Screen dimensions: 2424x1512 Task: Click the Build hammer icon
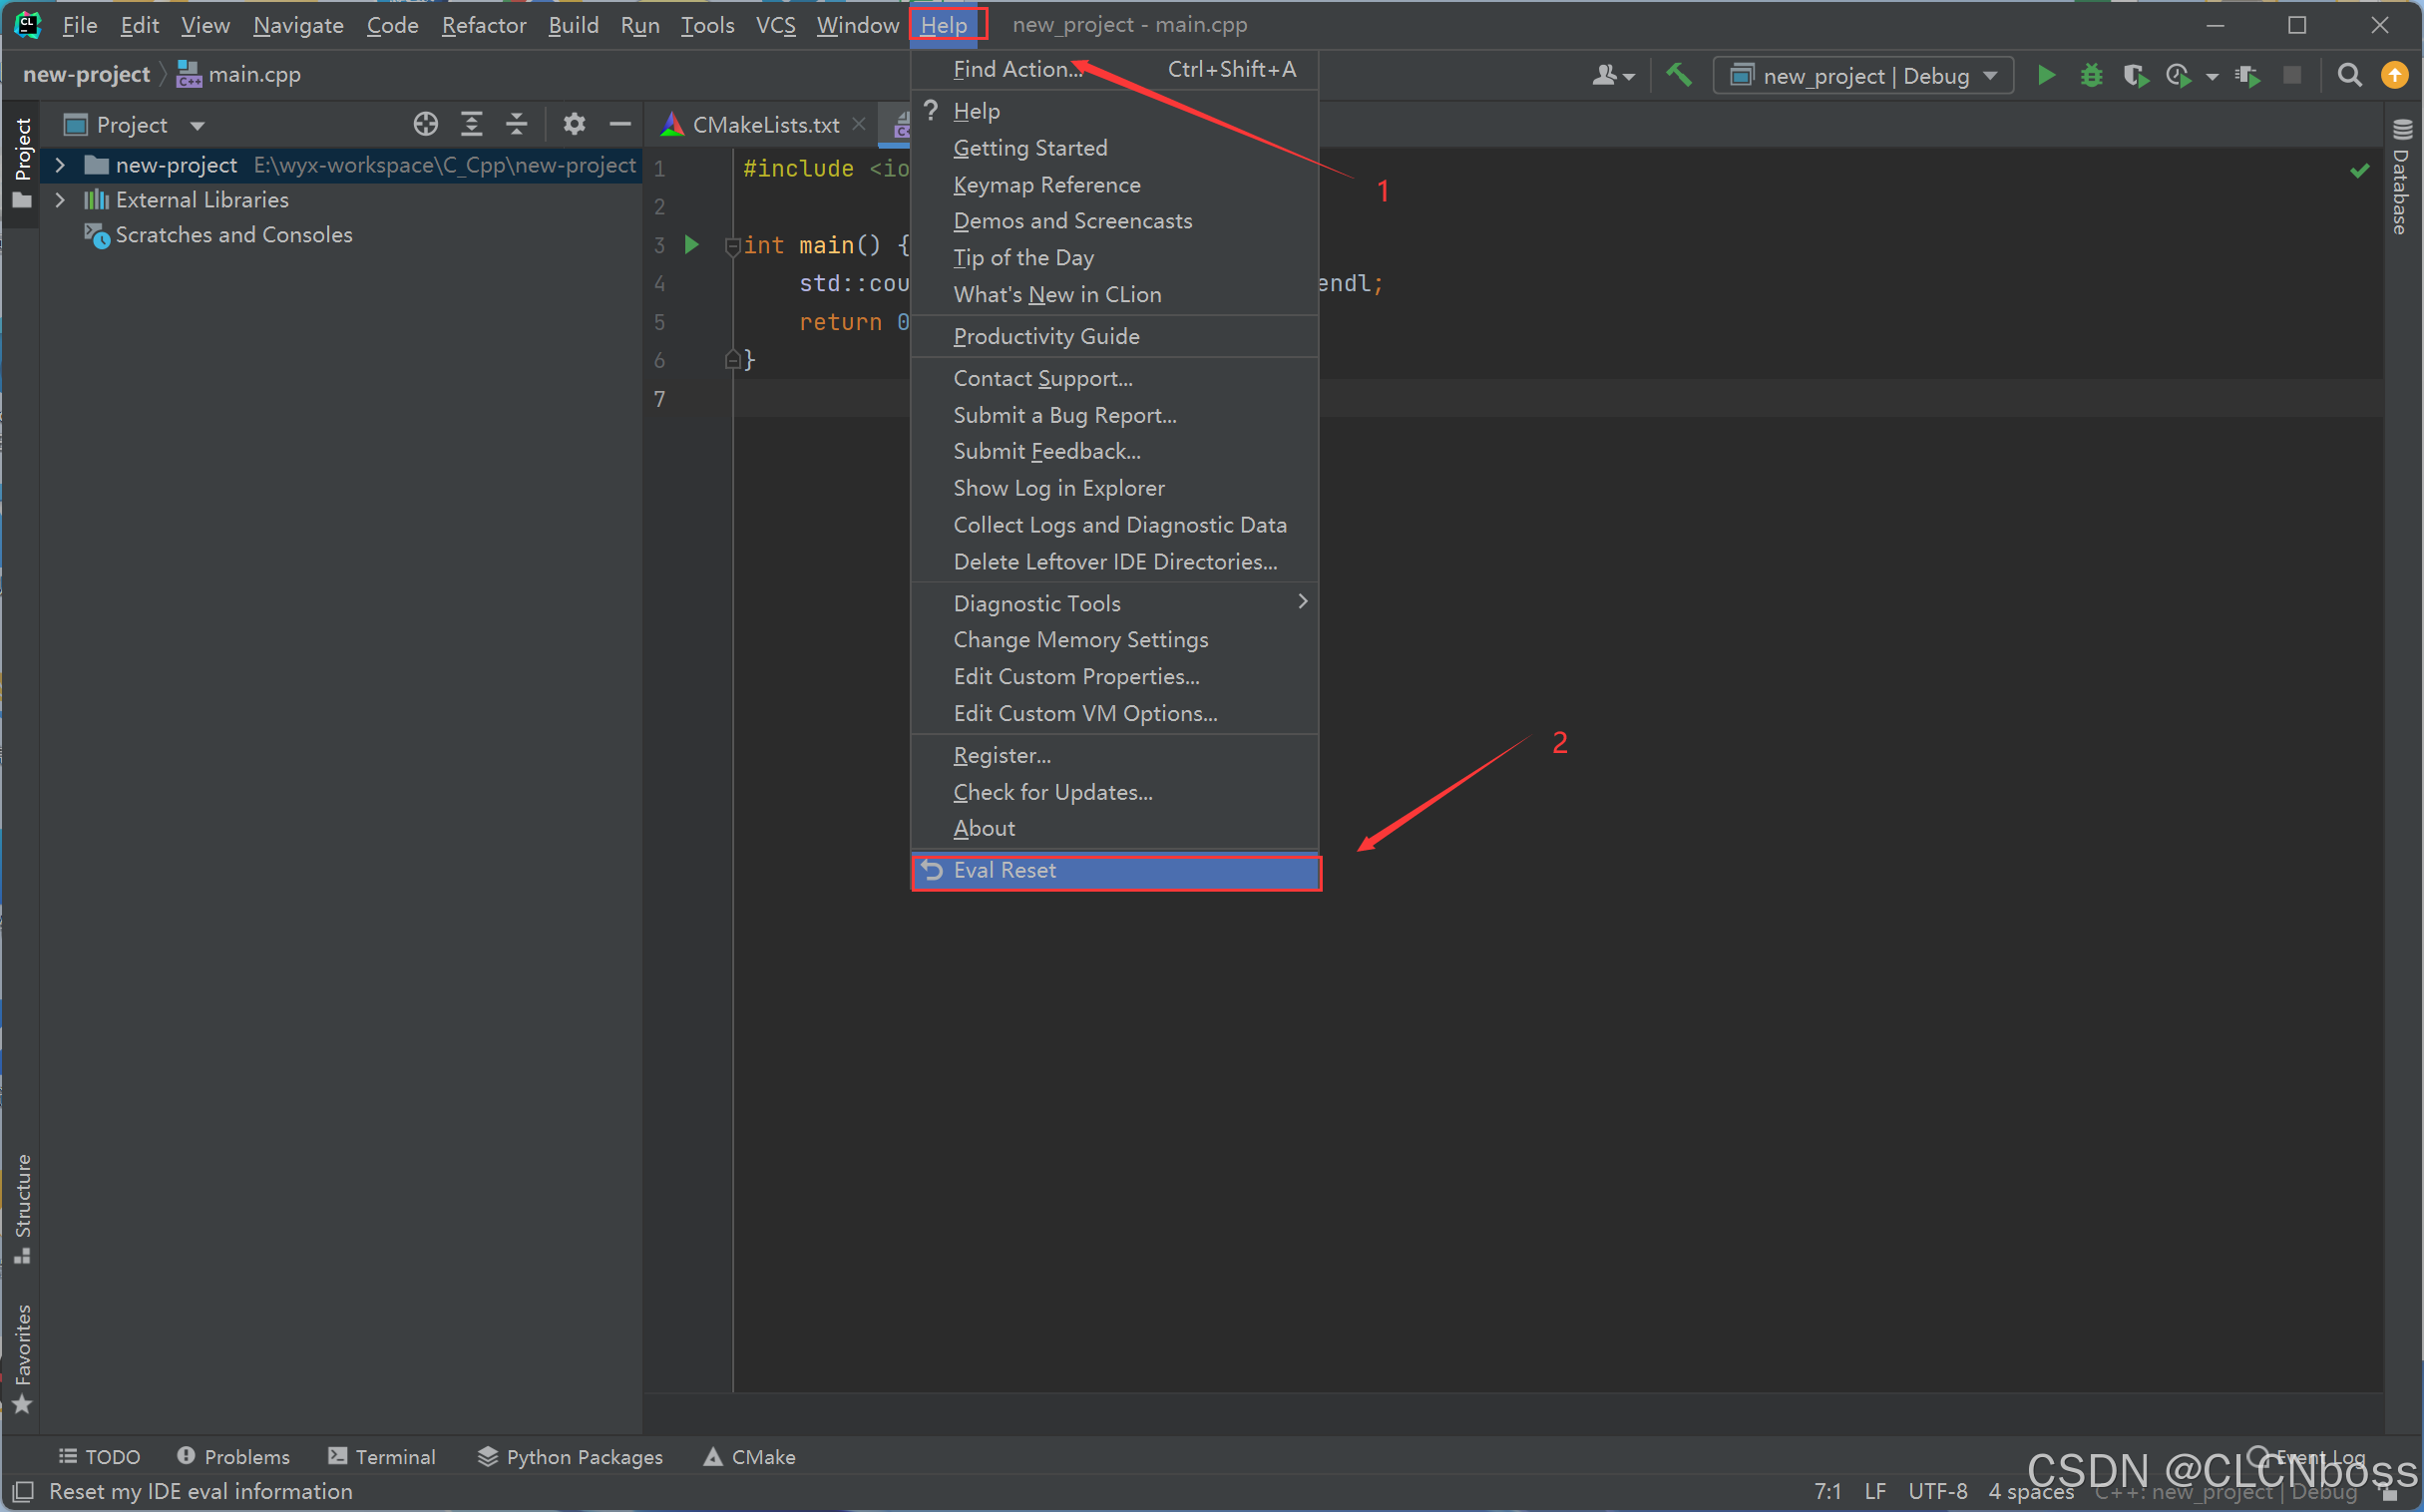[x=1679, y=75]
